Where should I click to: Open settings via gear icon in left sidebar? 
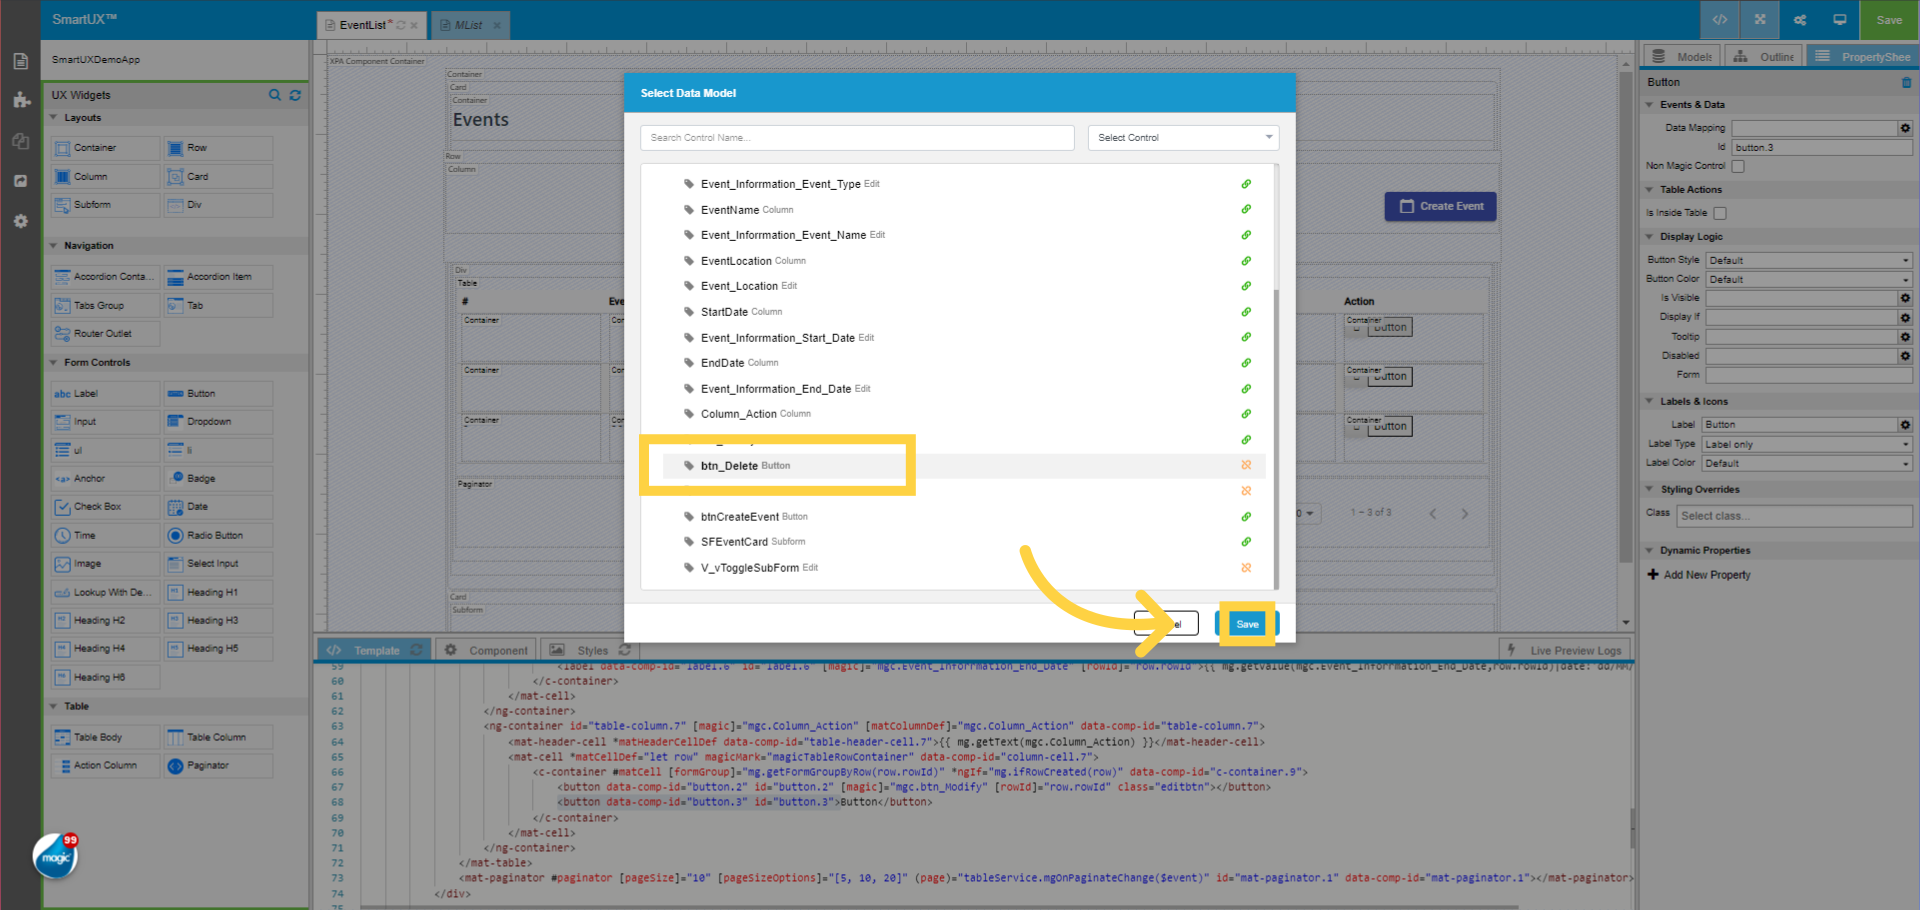coord(20,221)
